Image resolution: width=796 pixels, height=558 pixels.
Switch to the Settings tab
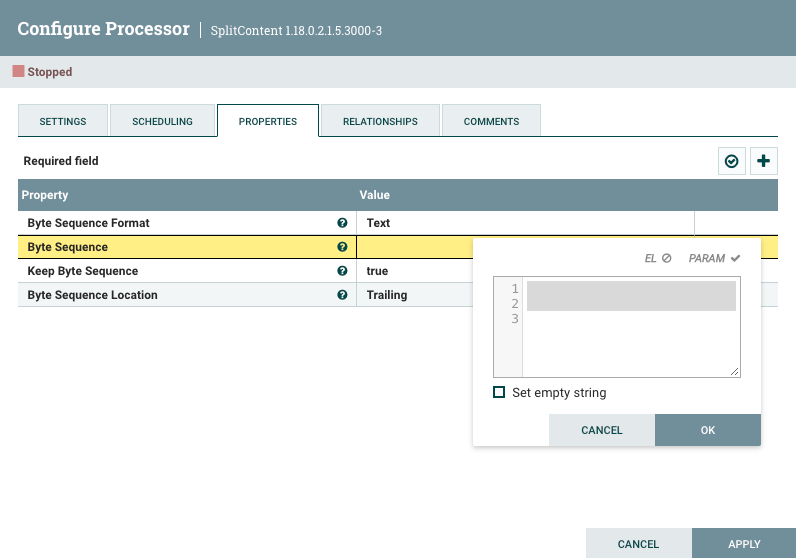pos(63,121)
